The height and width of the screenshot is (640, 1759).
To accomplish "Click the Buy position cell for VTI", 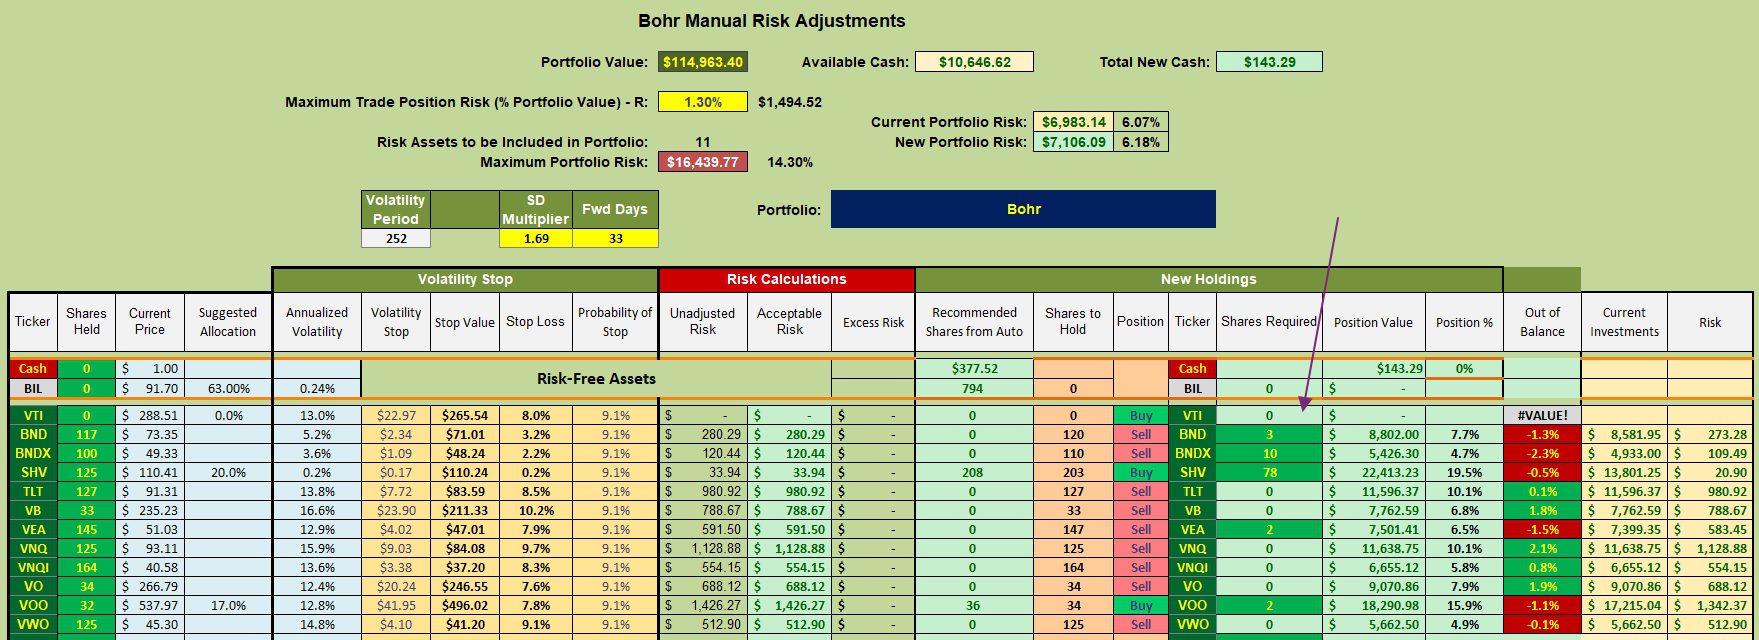I will pyautogui.click(x=1141, y=415).
